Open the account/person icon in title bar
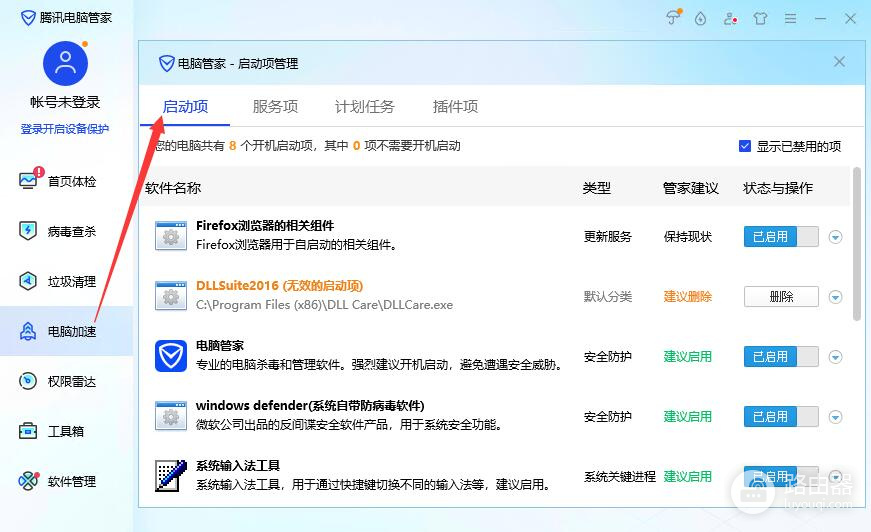Image resolution: width=871 pixels, height=532 pixels. coord(730,19)
